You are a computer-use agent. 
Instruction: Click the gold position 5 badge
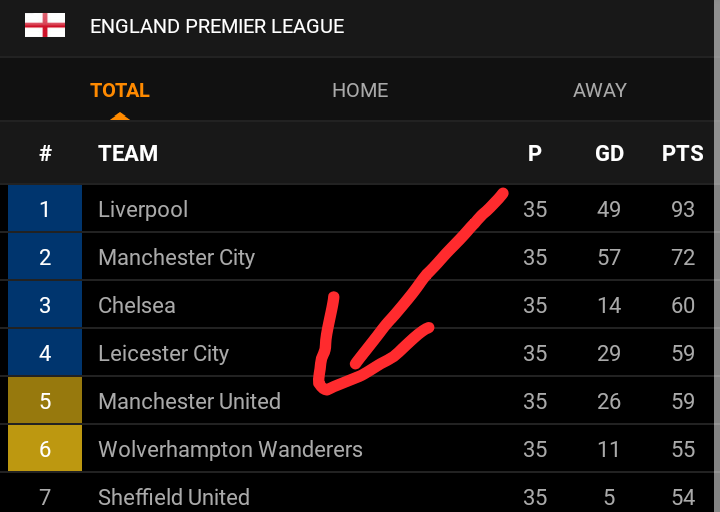coord(45,402)
